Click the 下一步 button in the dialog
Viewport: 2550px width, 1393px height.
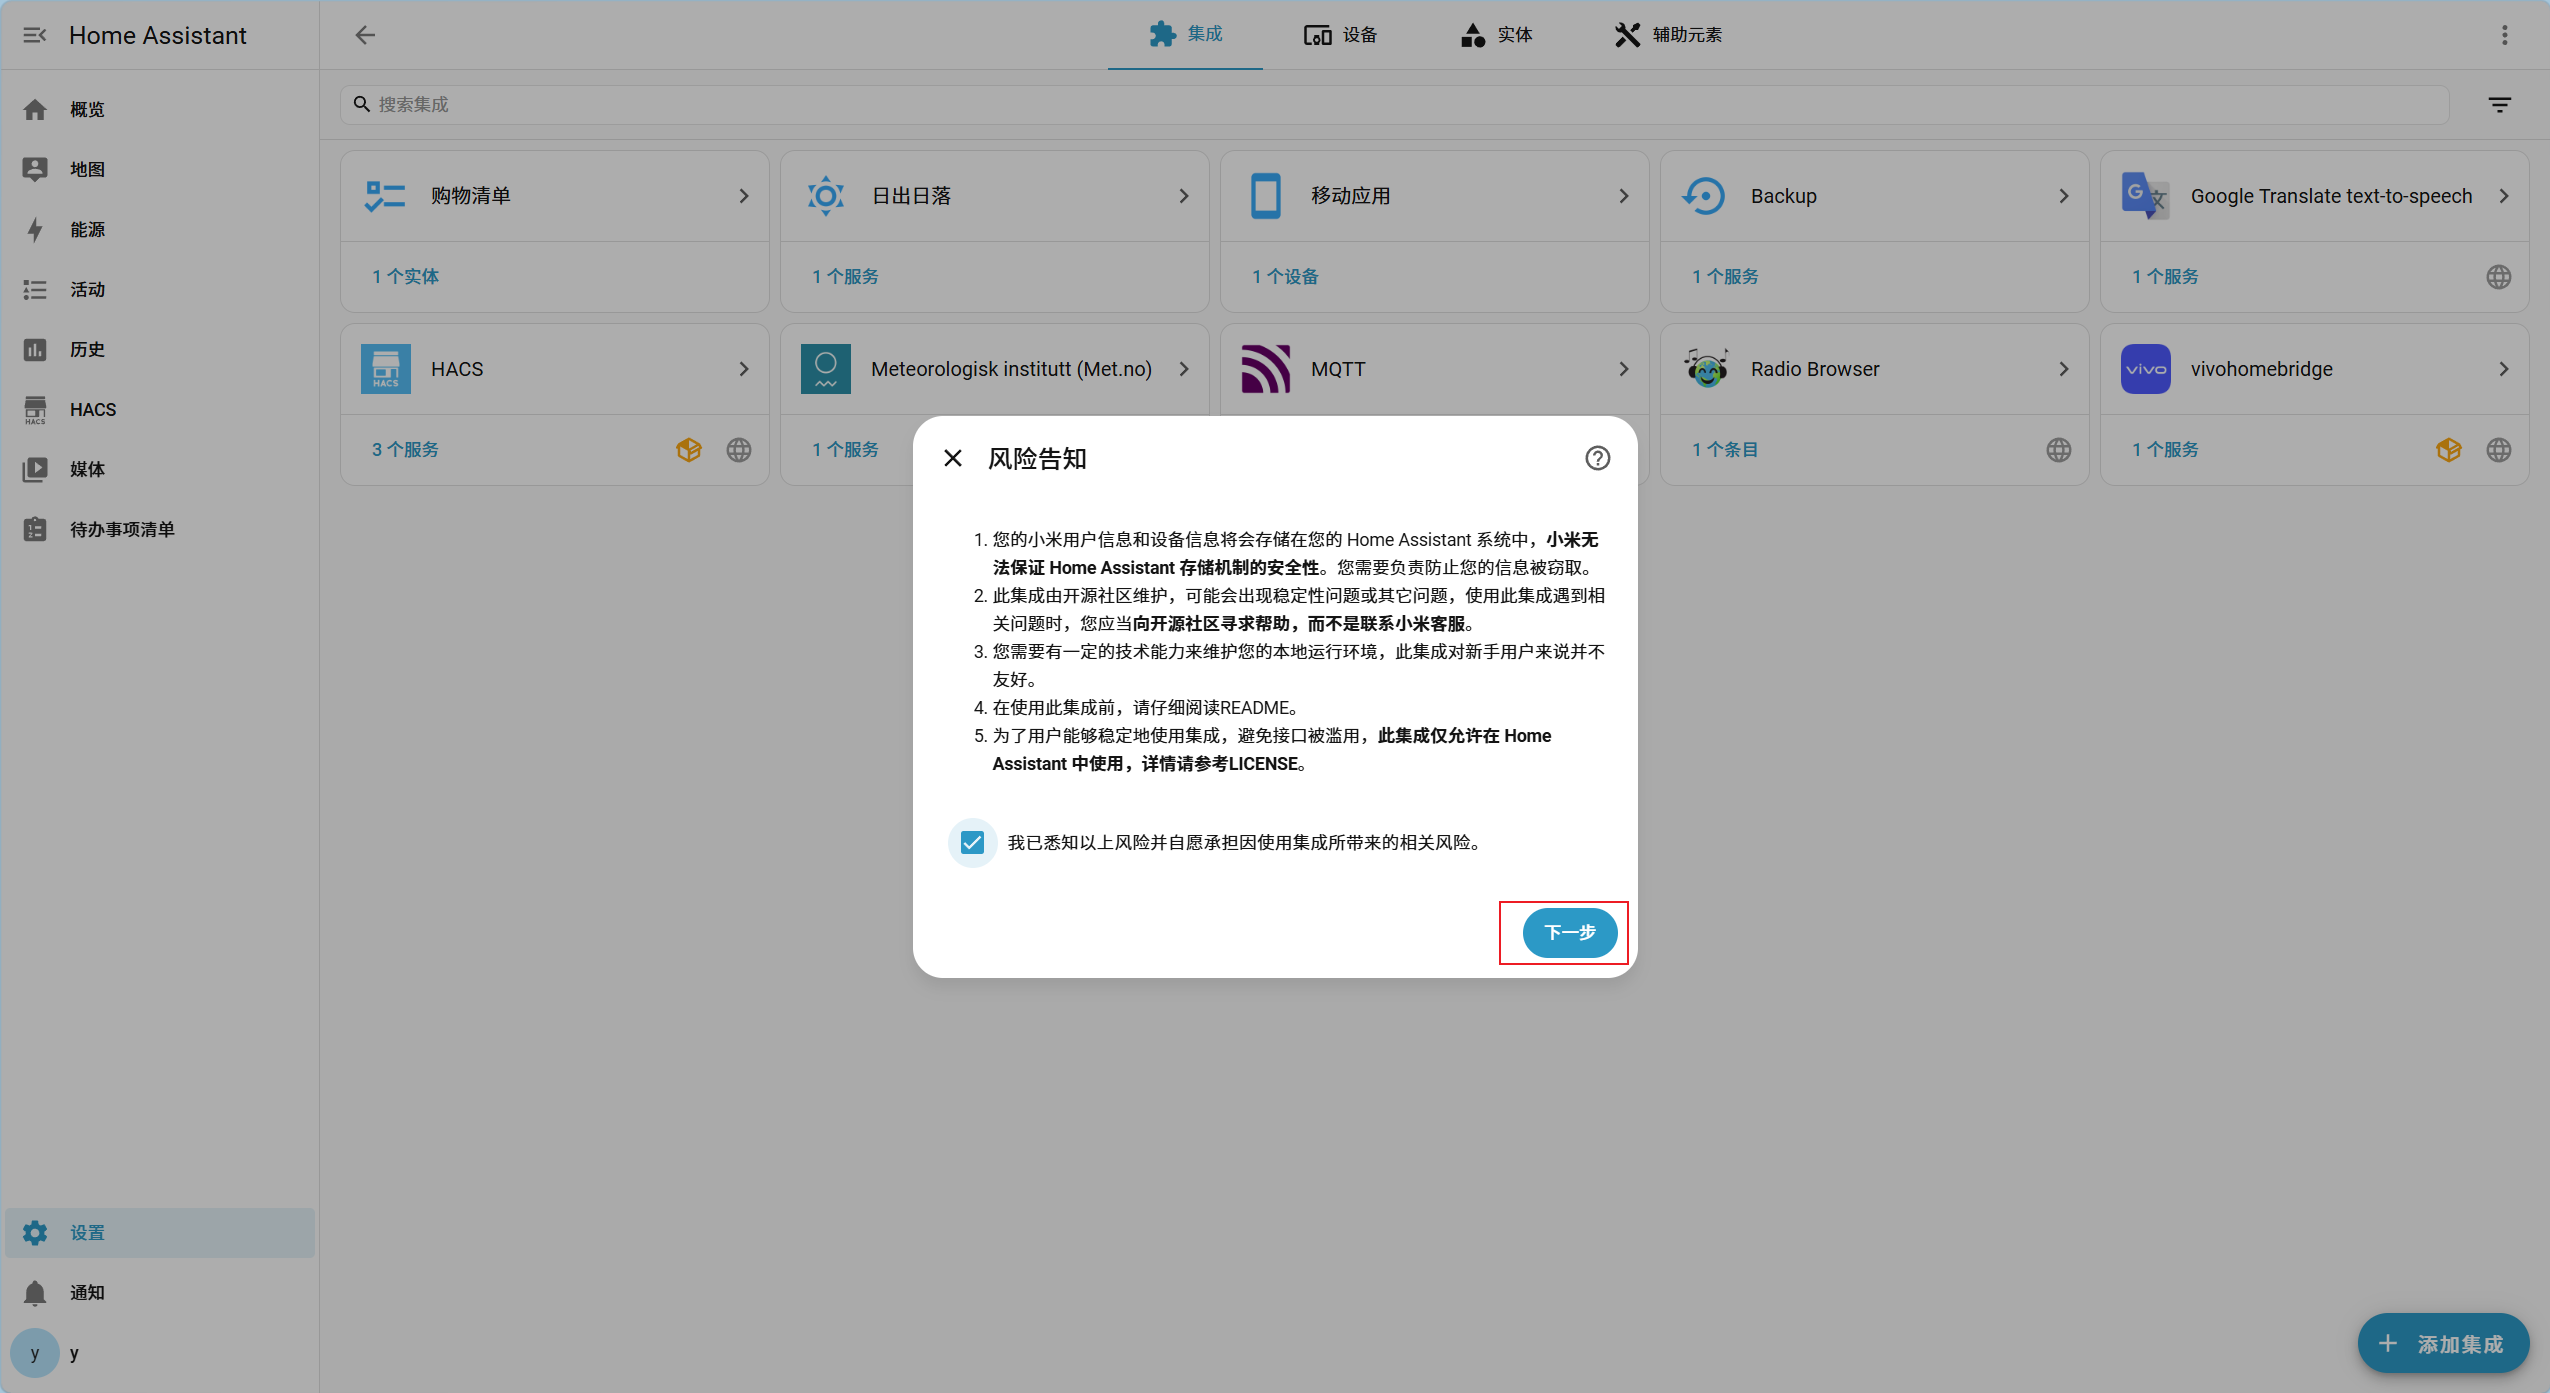pyautogui.click(x=1566, y=932)
